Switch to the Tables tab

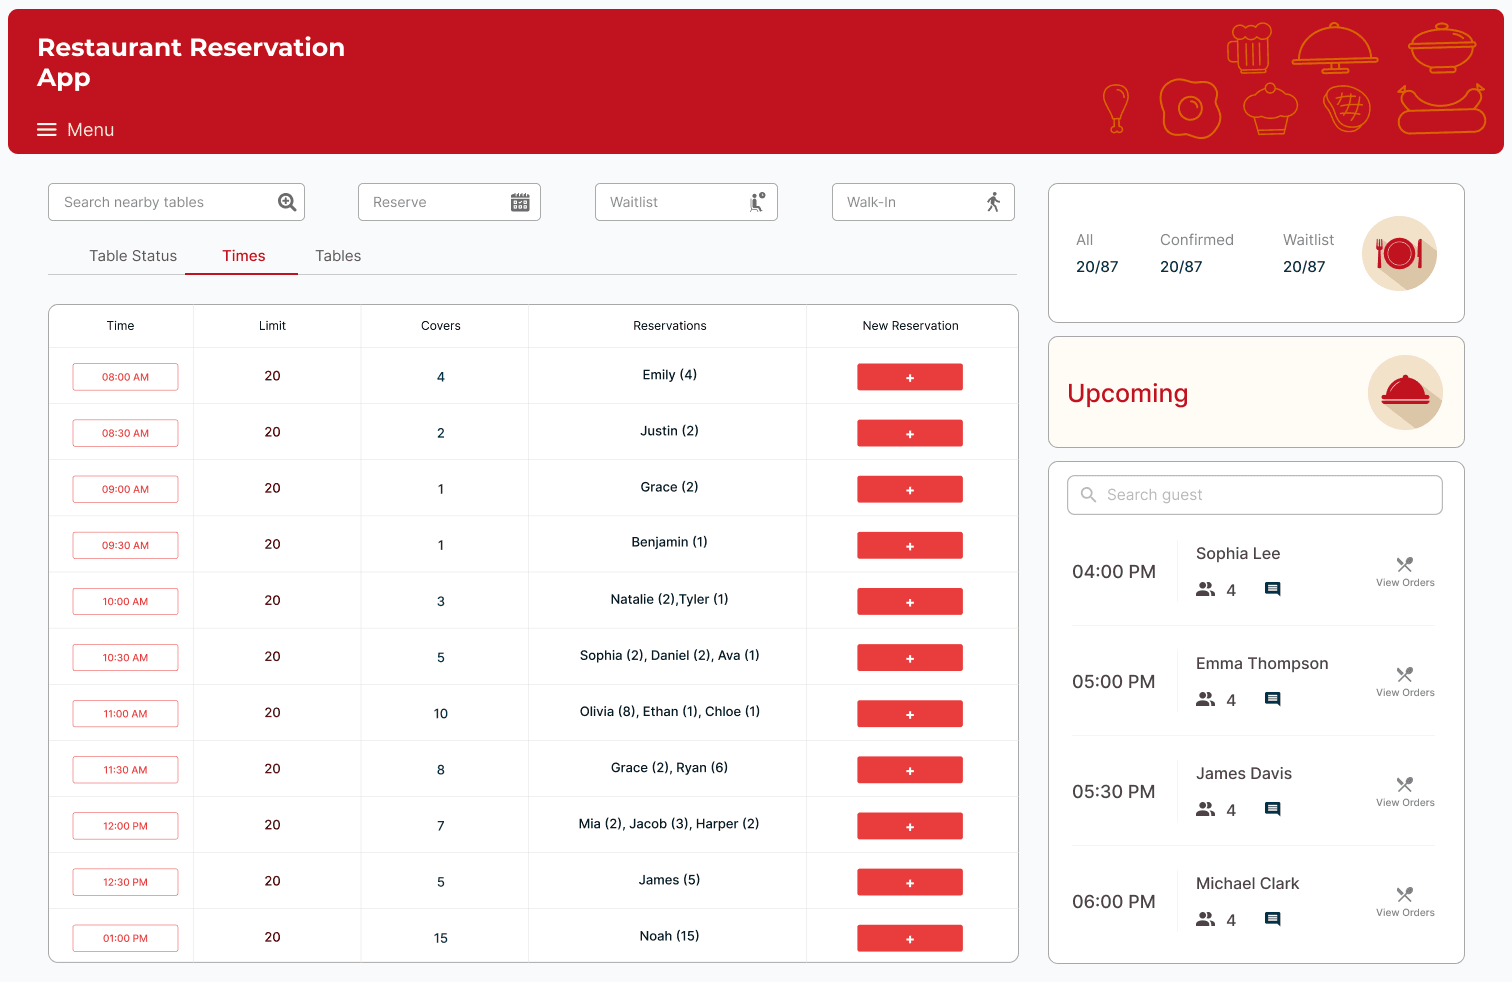(337, 256)
